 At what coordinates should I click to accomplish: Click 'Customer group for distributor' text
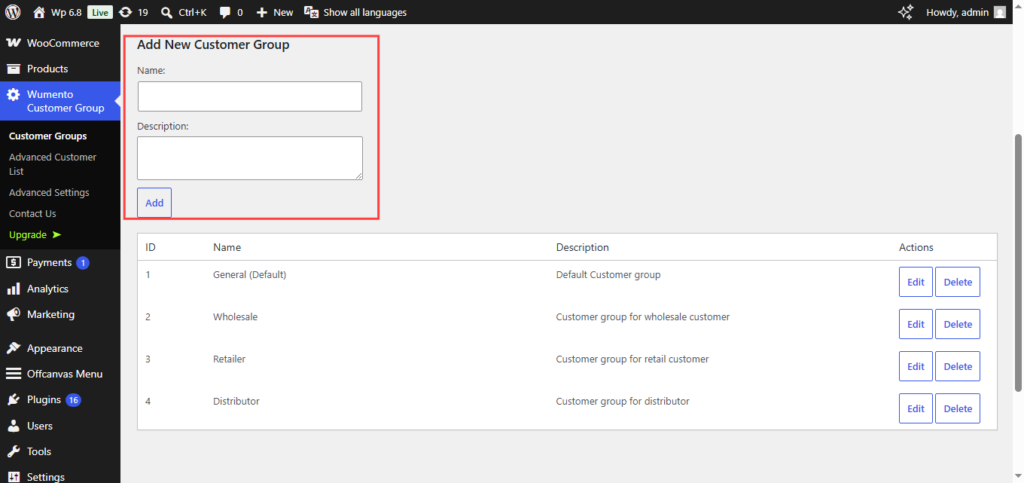point(622,401)
